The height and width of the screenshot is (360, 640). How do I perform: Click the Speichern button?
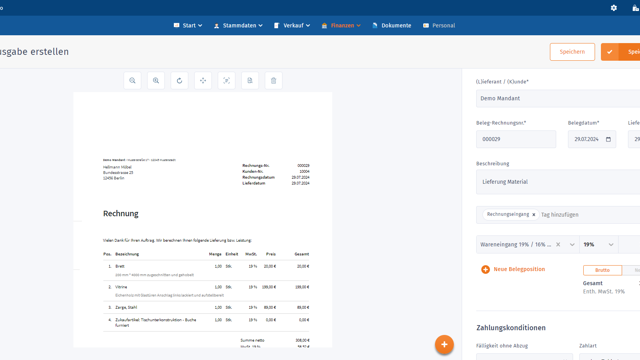[572, 52]
